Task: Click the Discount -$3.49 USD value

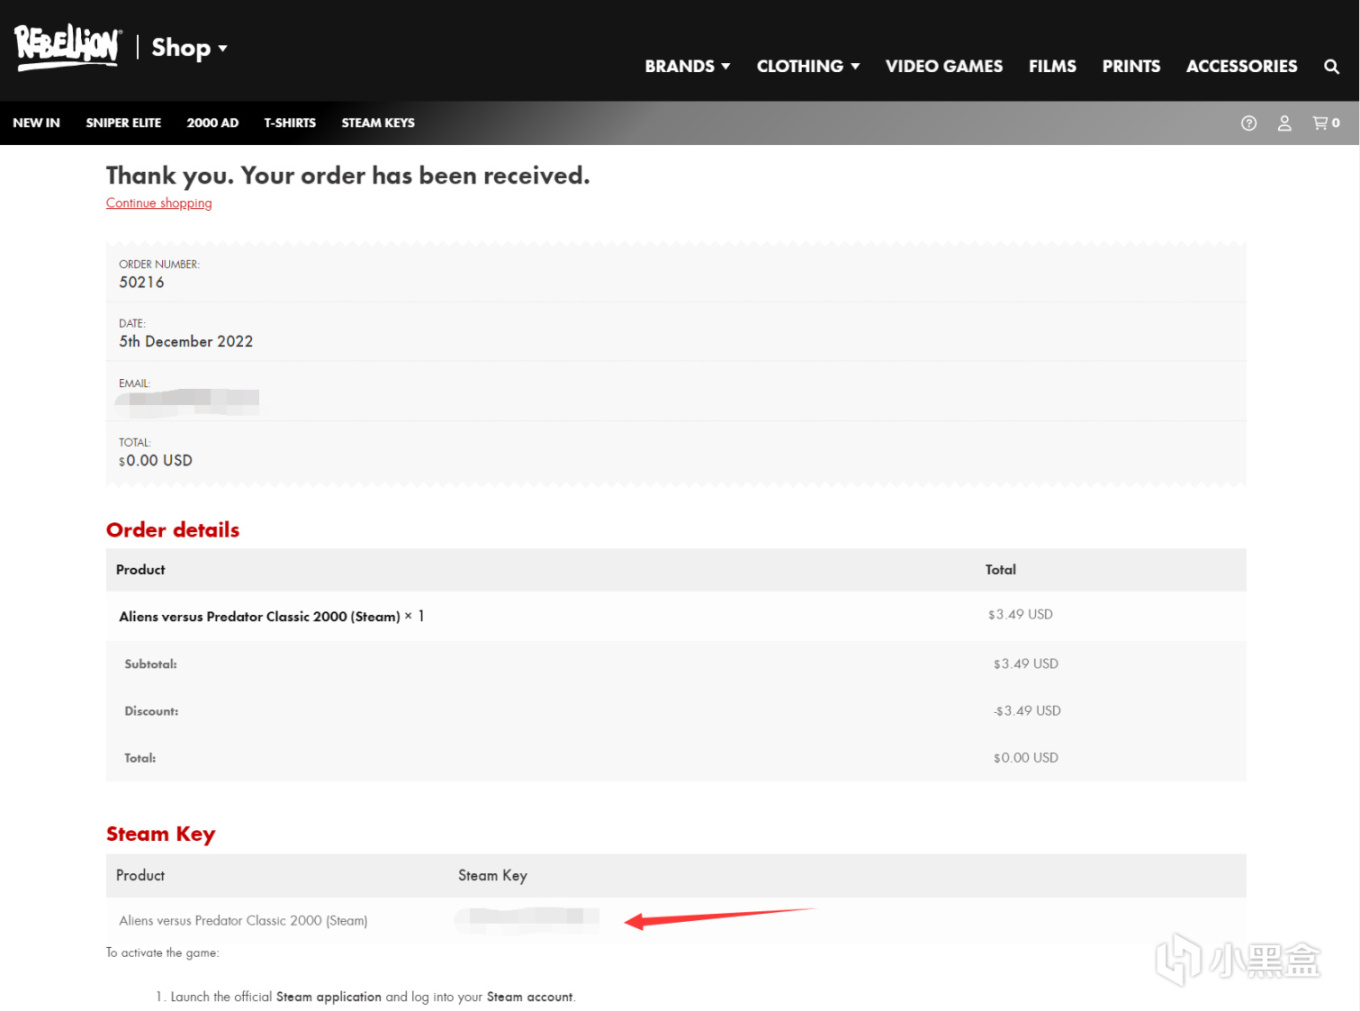Action: [1027, 711]
